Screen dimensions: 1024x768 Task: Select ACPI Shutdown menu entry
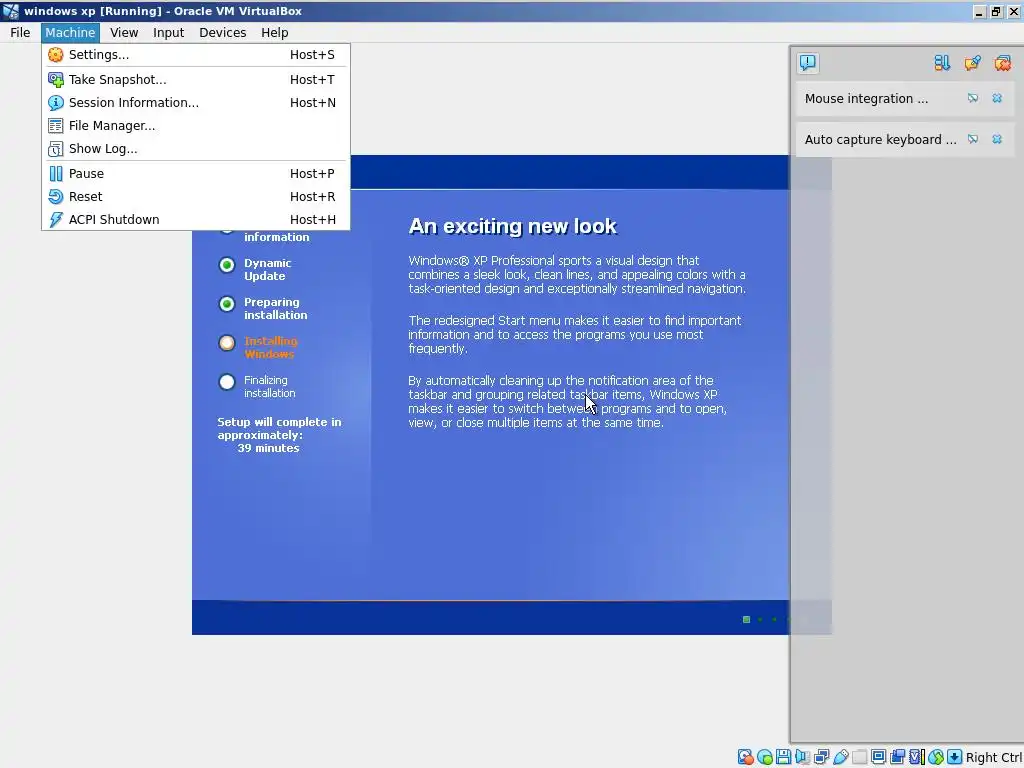point(195,219)
